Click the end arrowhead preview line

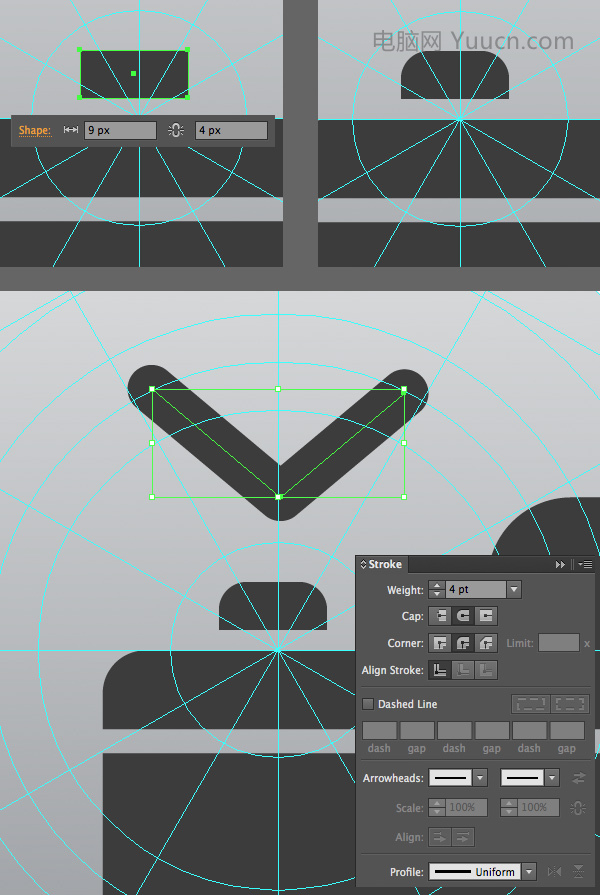(x=522, y=777)
